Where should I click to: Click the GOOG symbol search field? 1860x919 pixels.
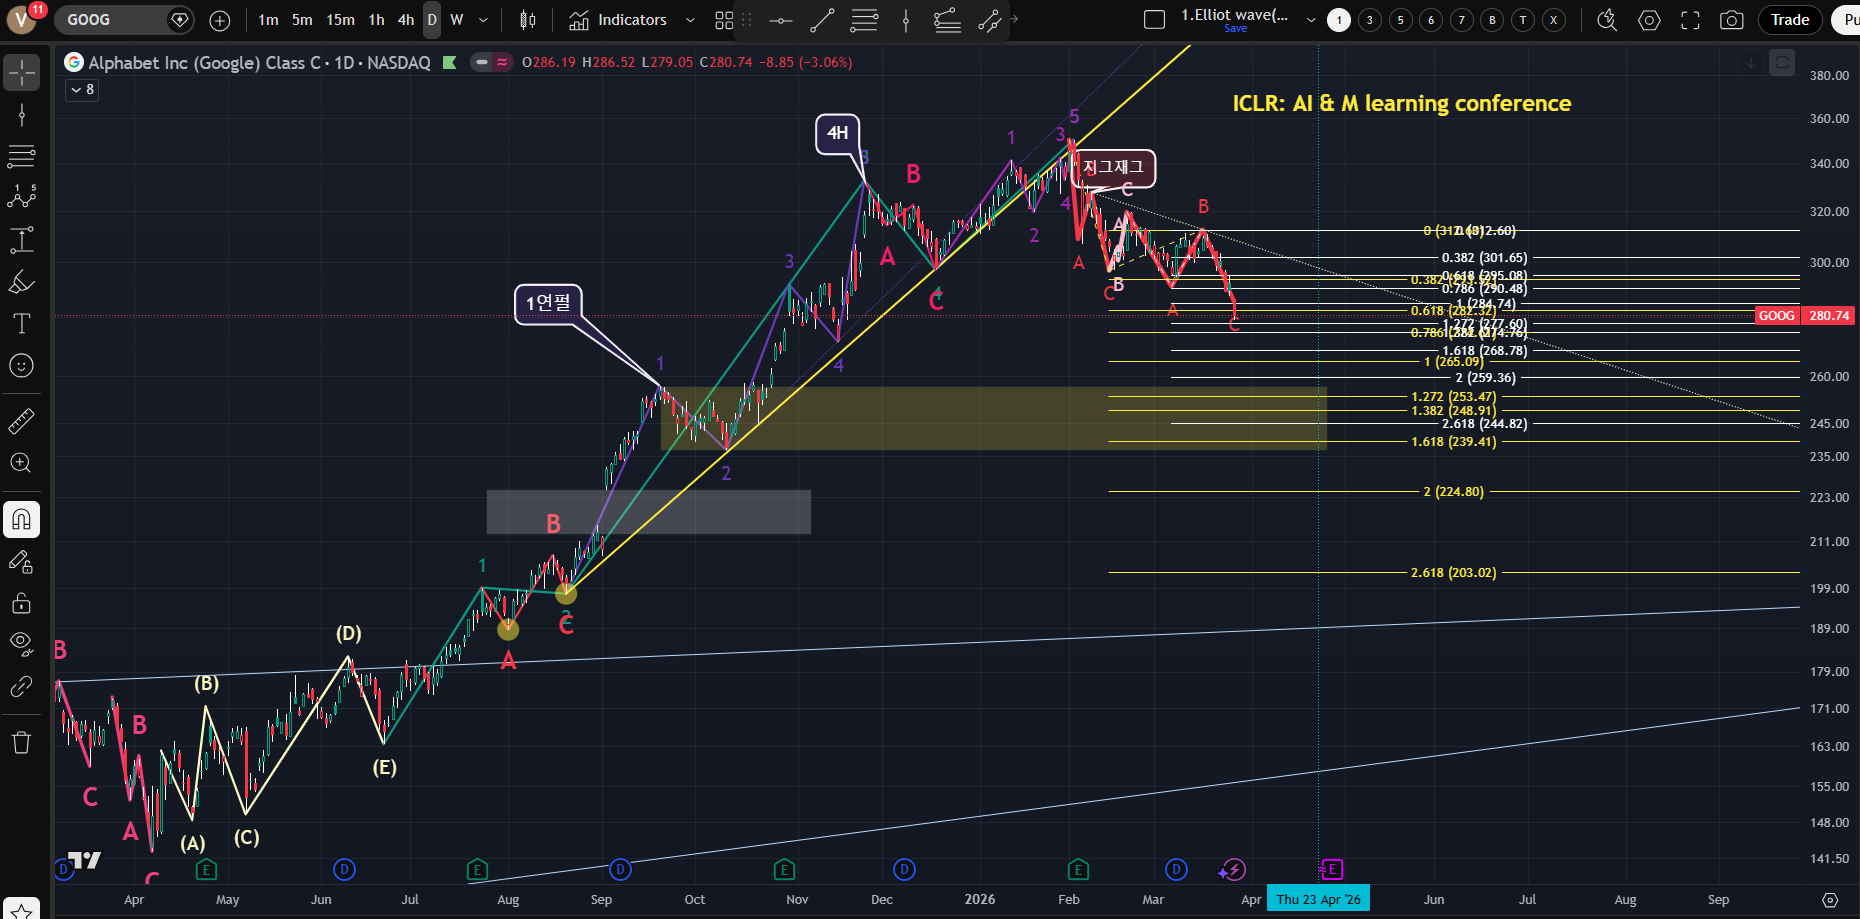(x=110, y=20)
